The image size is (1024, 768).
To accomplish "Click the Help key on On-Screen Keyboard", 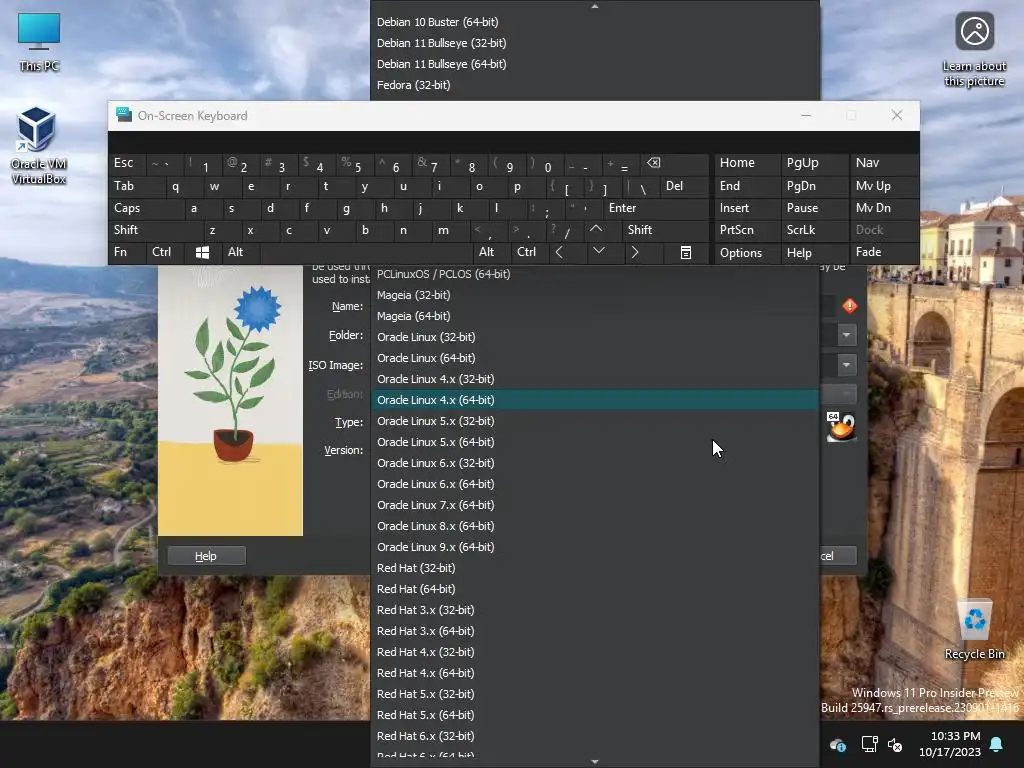I will click(x=814, y=253).
